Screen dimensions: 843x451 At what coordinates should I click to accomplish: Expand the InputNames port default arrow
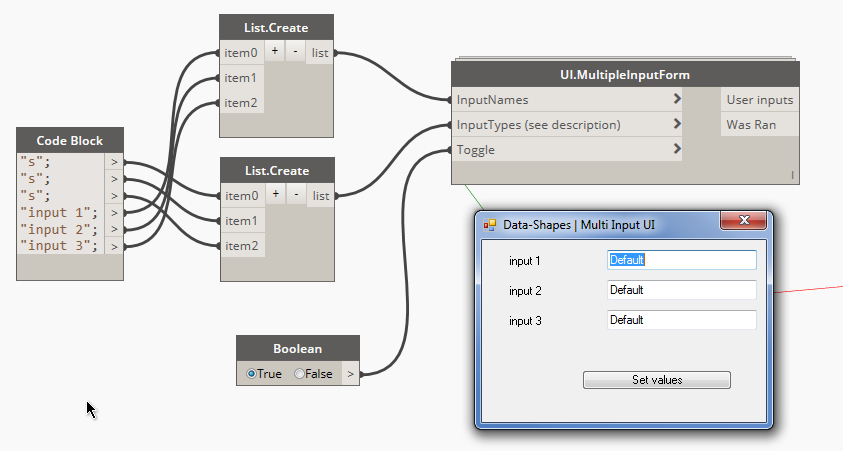click(x=677, y=99)
